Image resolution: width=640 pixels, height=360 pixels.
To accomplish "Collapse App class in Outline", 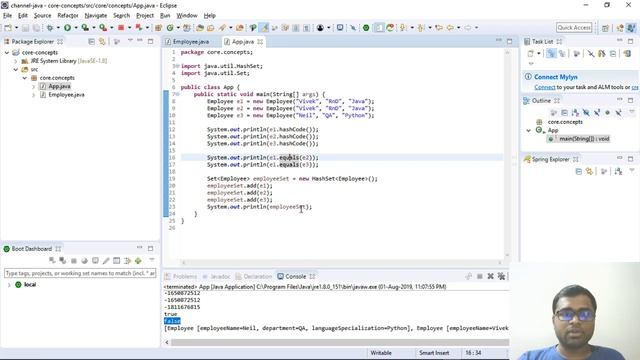I will pos(529,131).
